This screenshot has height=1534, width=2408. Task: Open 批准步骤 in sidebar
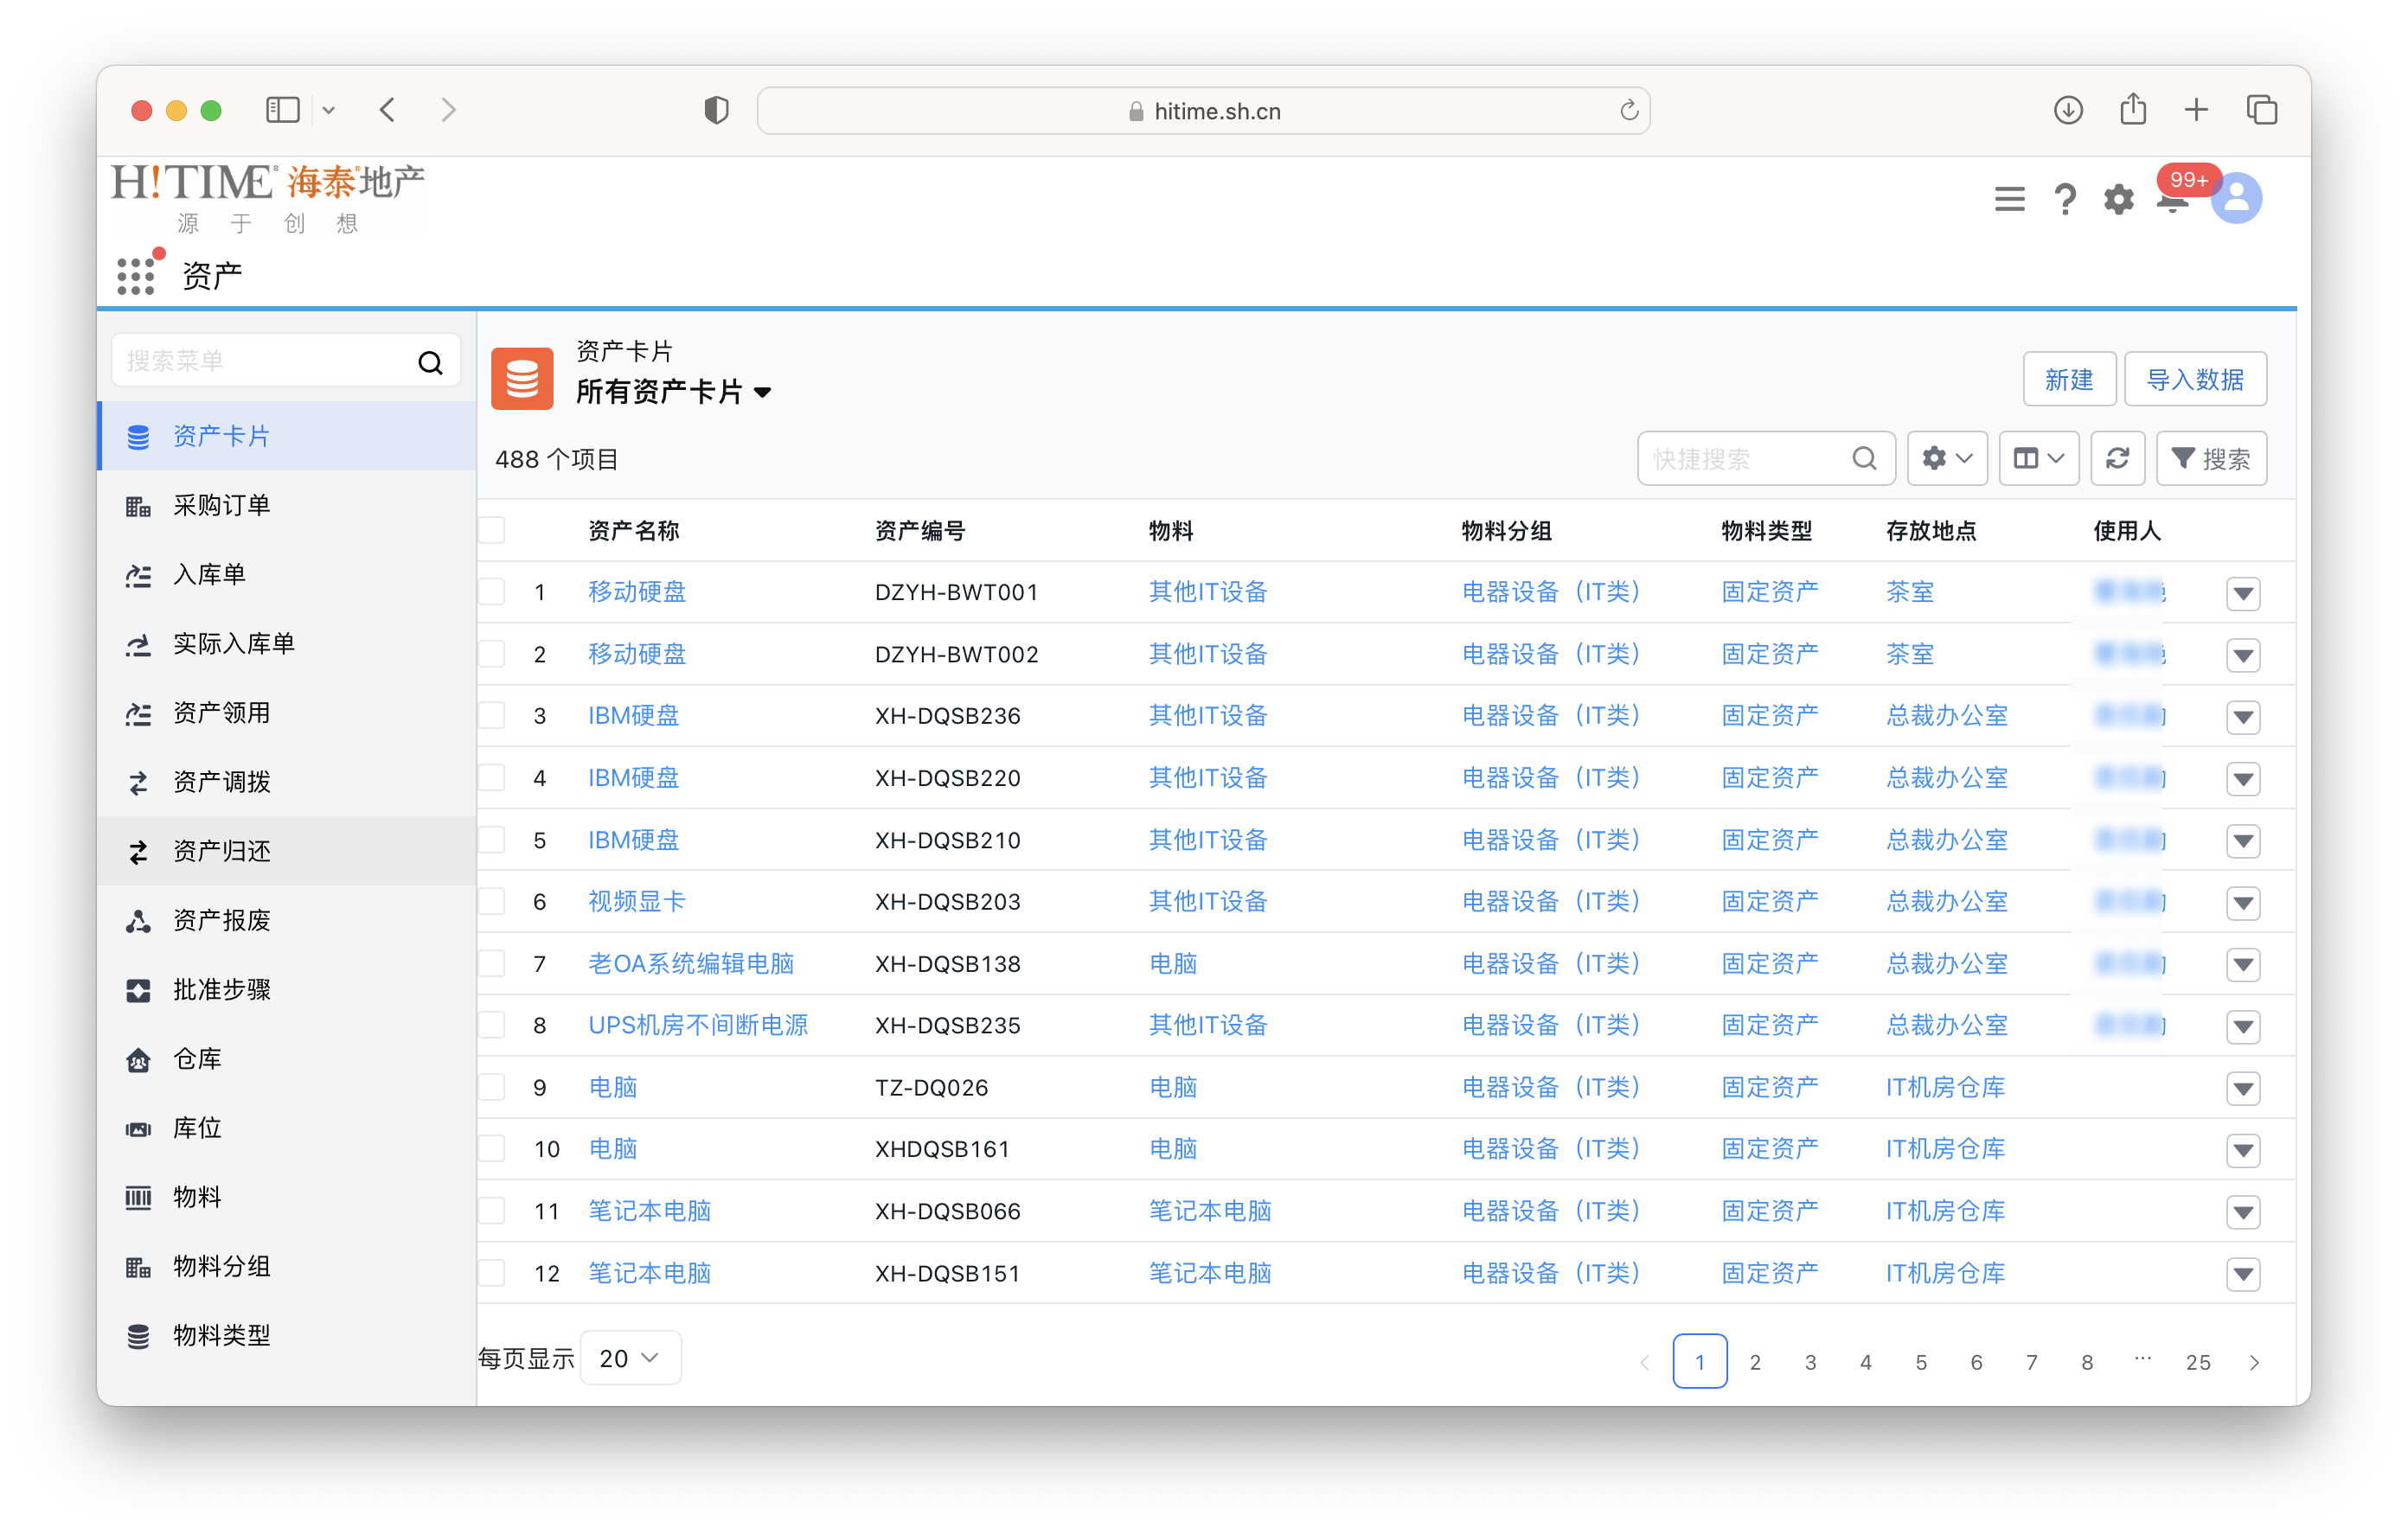[x=286, y=989]
